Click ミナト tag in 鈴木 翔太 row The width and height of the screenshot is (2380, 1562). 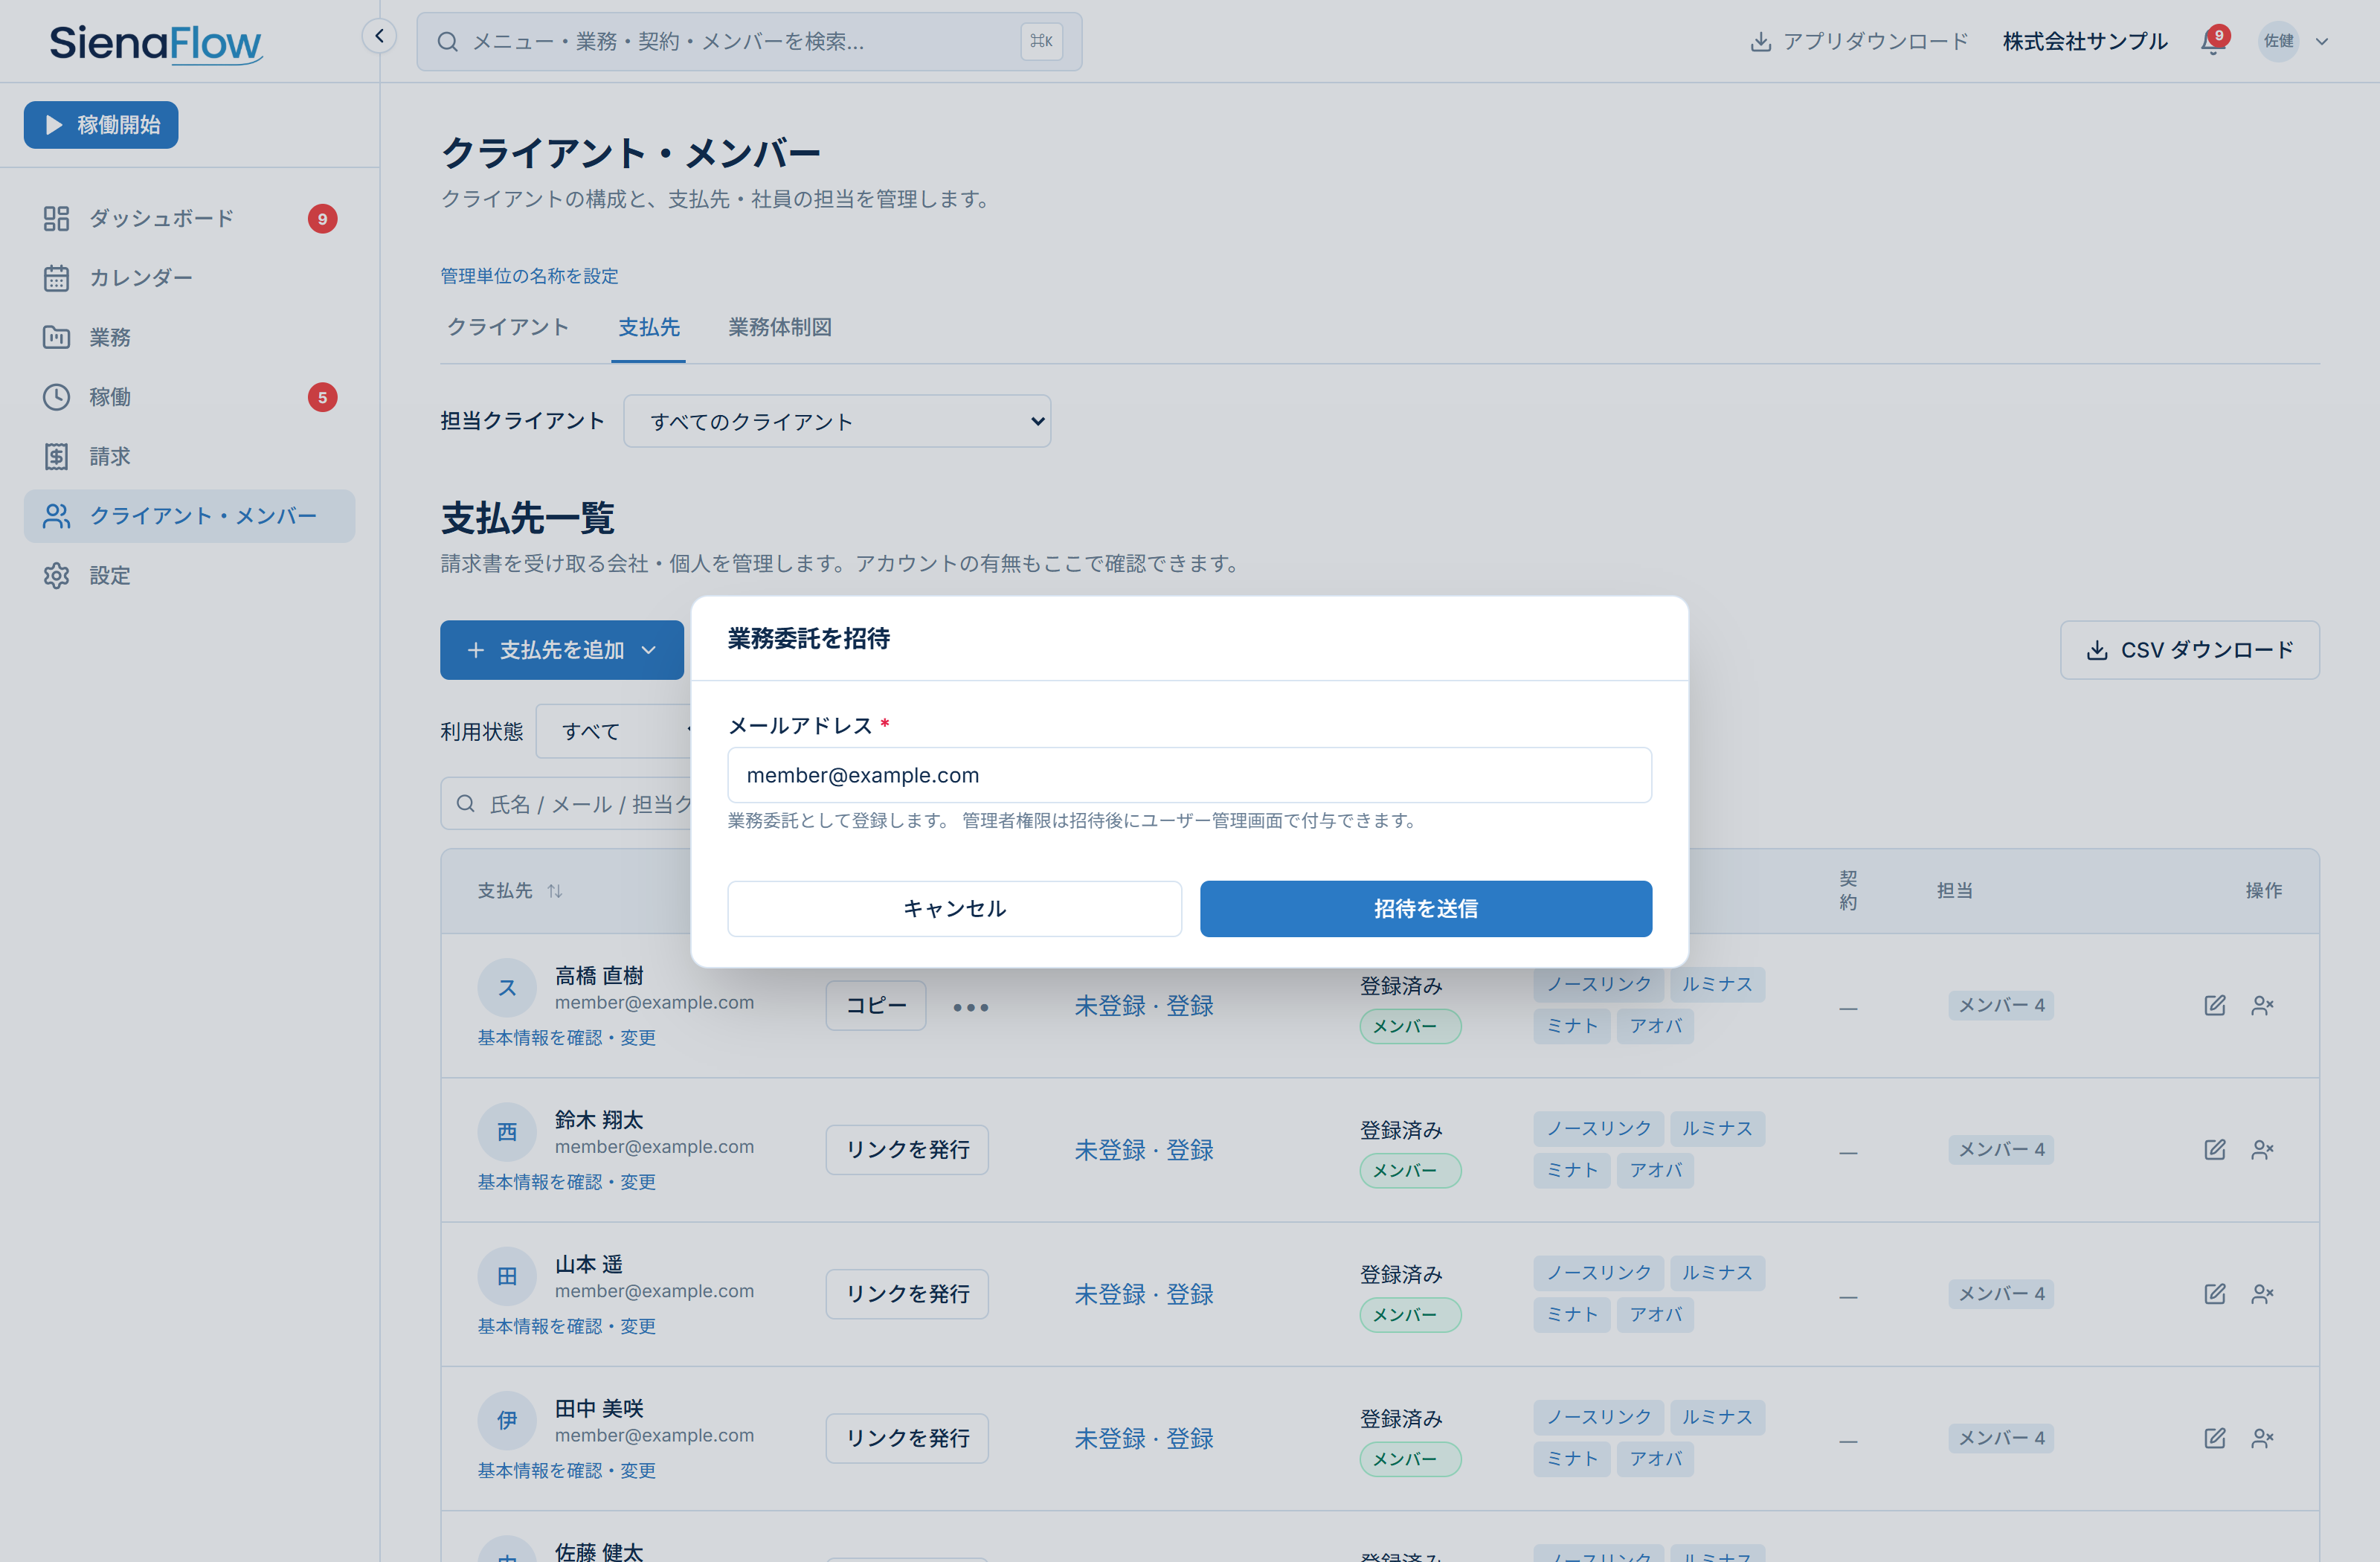click(x=1572, y=1171)
